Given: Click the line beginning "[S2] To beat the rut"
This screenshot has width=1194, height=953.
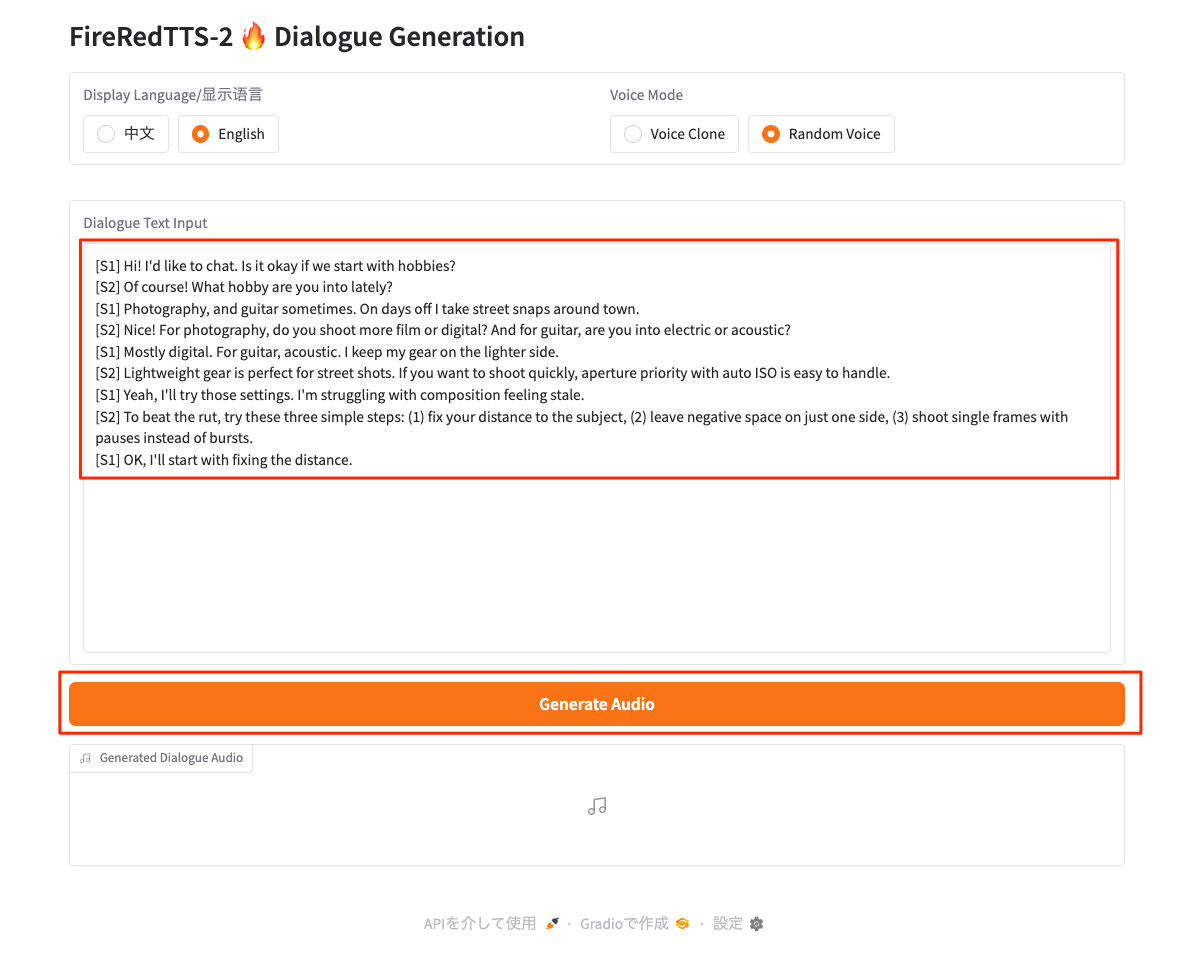Looking at the screenshot, I should [582, 427].
